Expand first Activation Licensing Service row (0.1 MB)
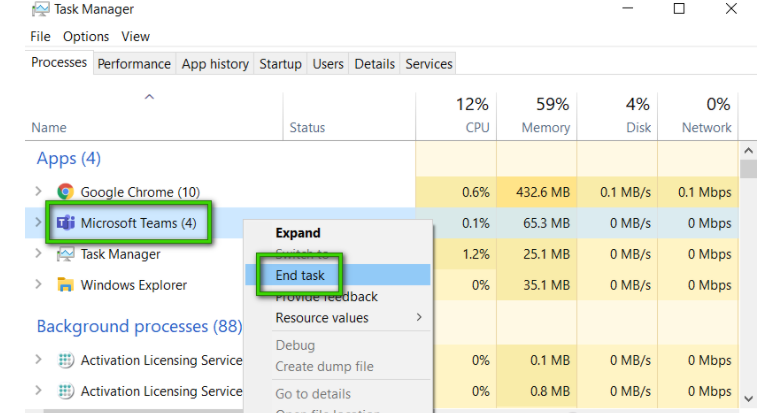Image resolution: width=765 pixels, height=413 pixels. pos(39,359)
